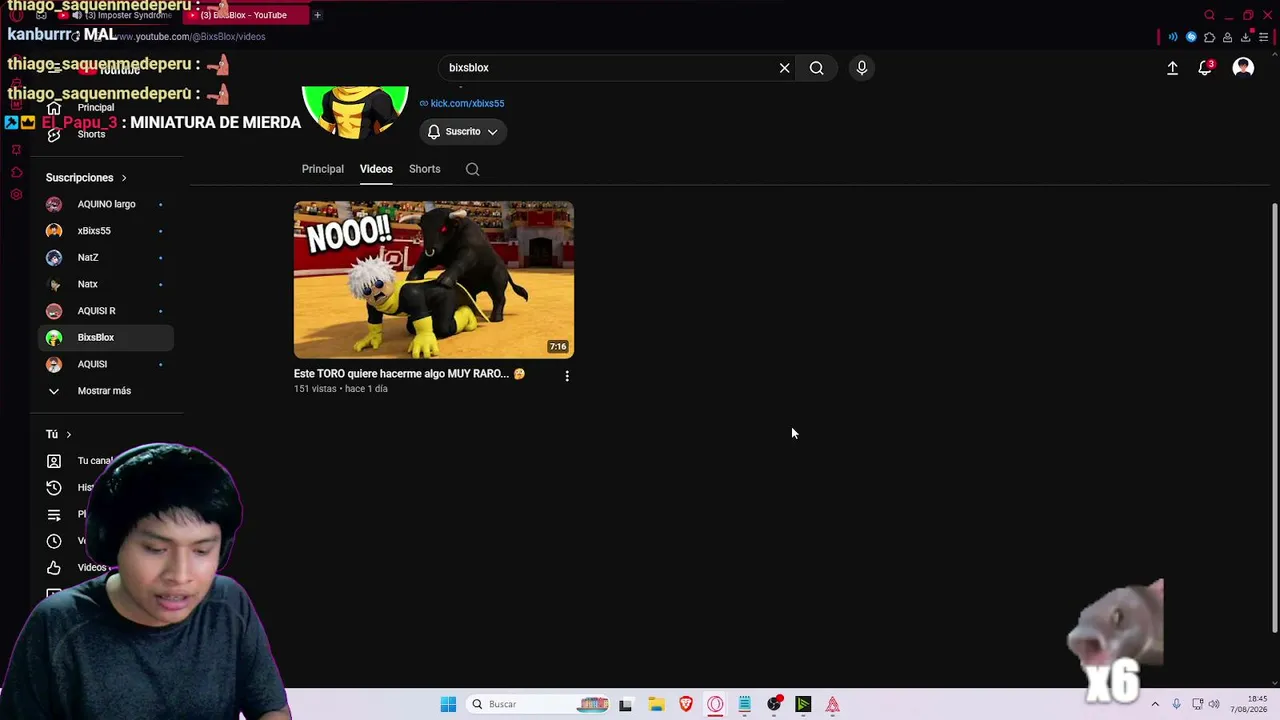Image resolution: width=1280 pixels, height=720 pixels.
Task: Expand the Tú section
Action: (x=58, y=434)
